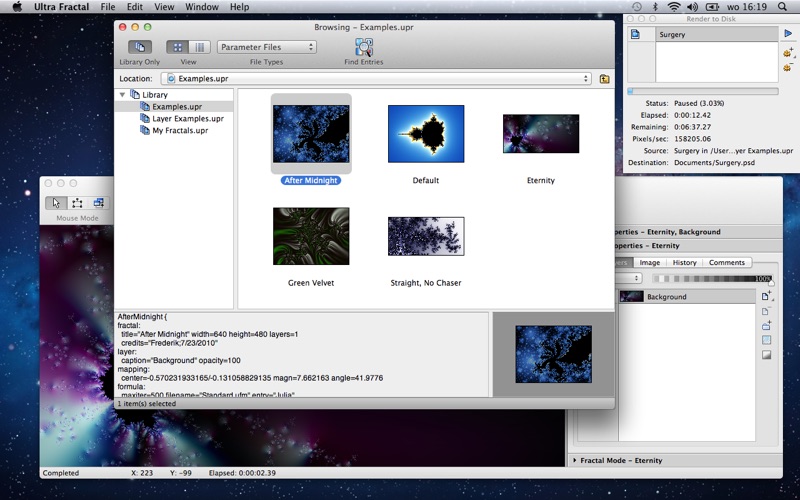The image size is (800, 500).
Task: Click the render progress bar
Action: pyautogui.click(x=703, y=91)
